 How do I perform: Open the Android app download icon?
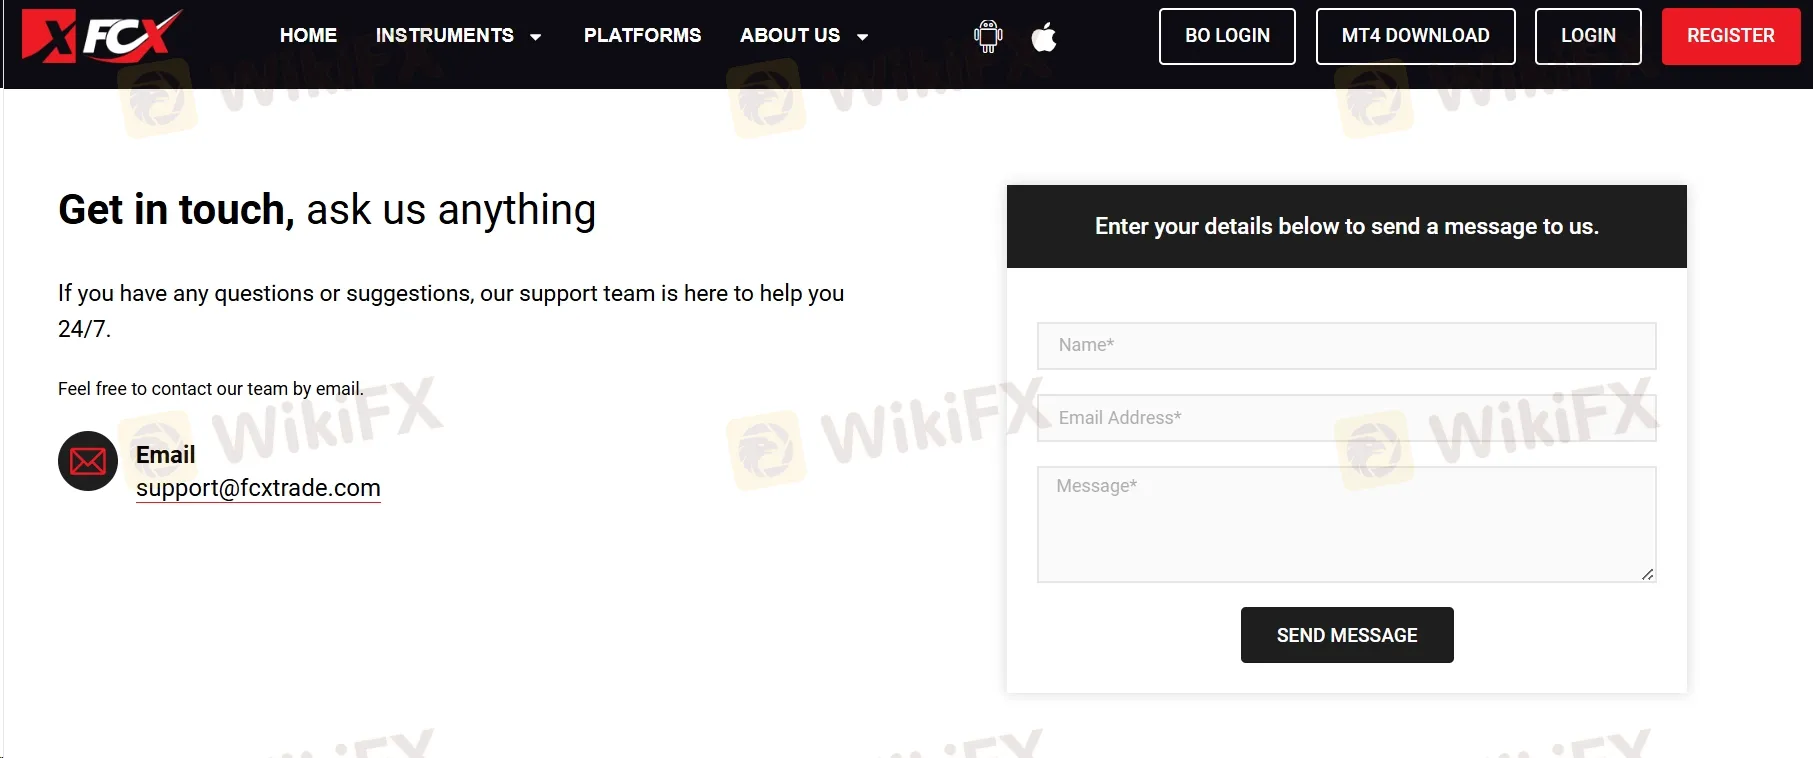coord(988,36)
